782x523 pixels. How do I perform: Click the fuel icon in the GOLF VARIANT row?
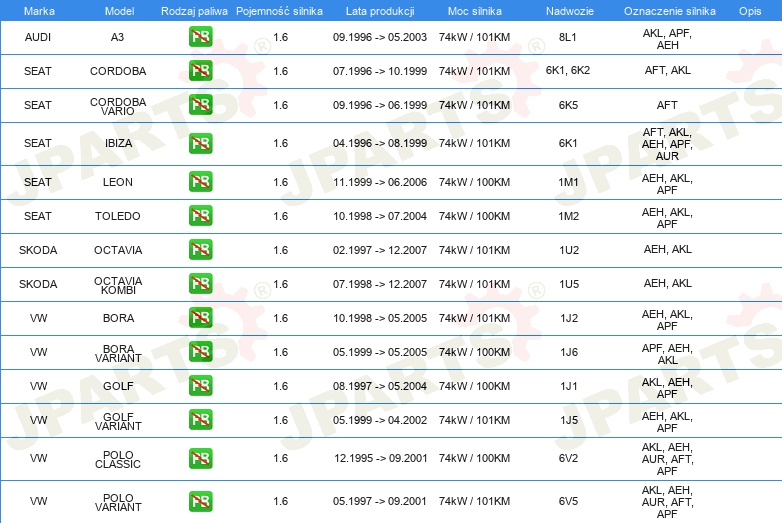pos(200,419)
